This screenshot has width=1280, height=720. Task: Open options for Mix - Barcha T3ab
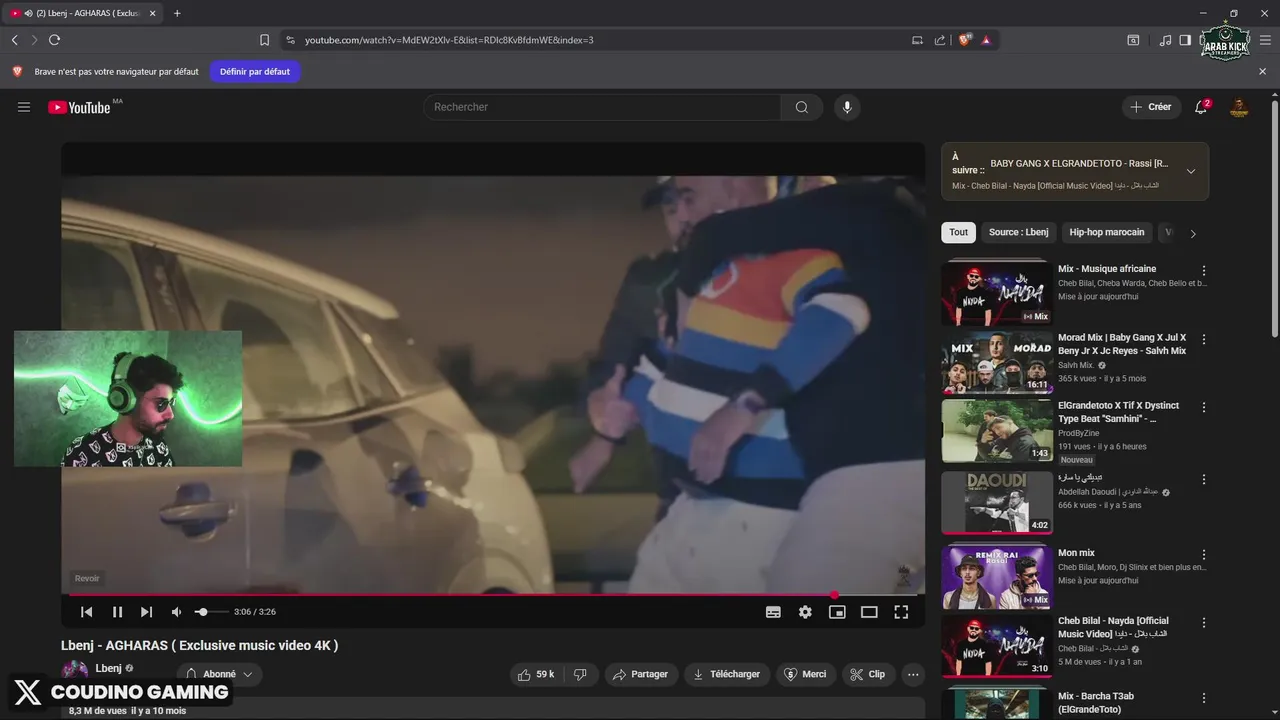click(x=1204, y=697)
